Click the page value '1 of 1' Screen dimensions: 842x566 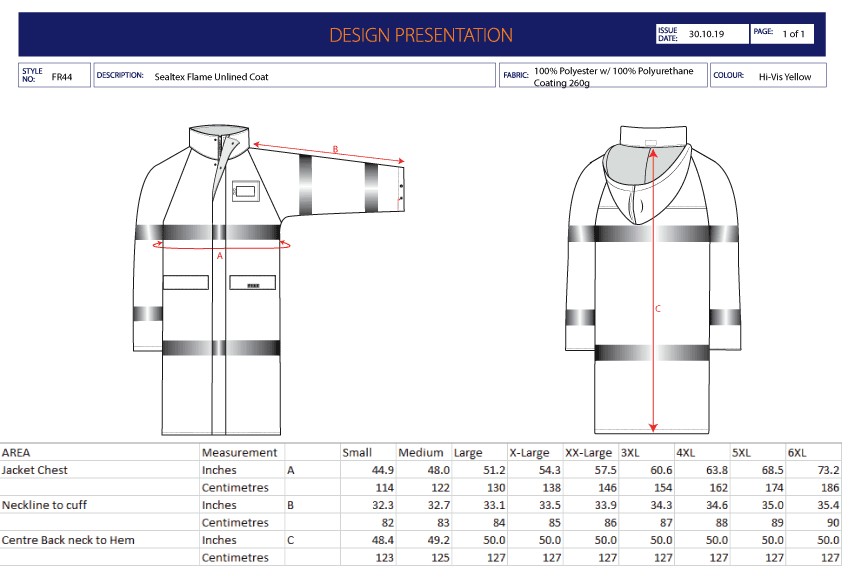tap(794, 34)
